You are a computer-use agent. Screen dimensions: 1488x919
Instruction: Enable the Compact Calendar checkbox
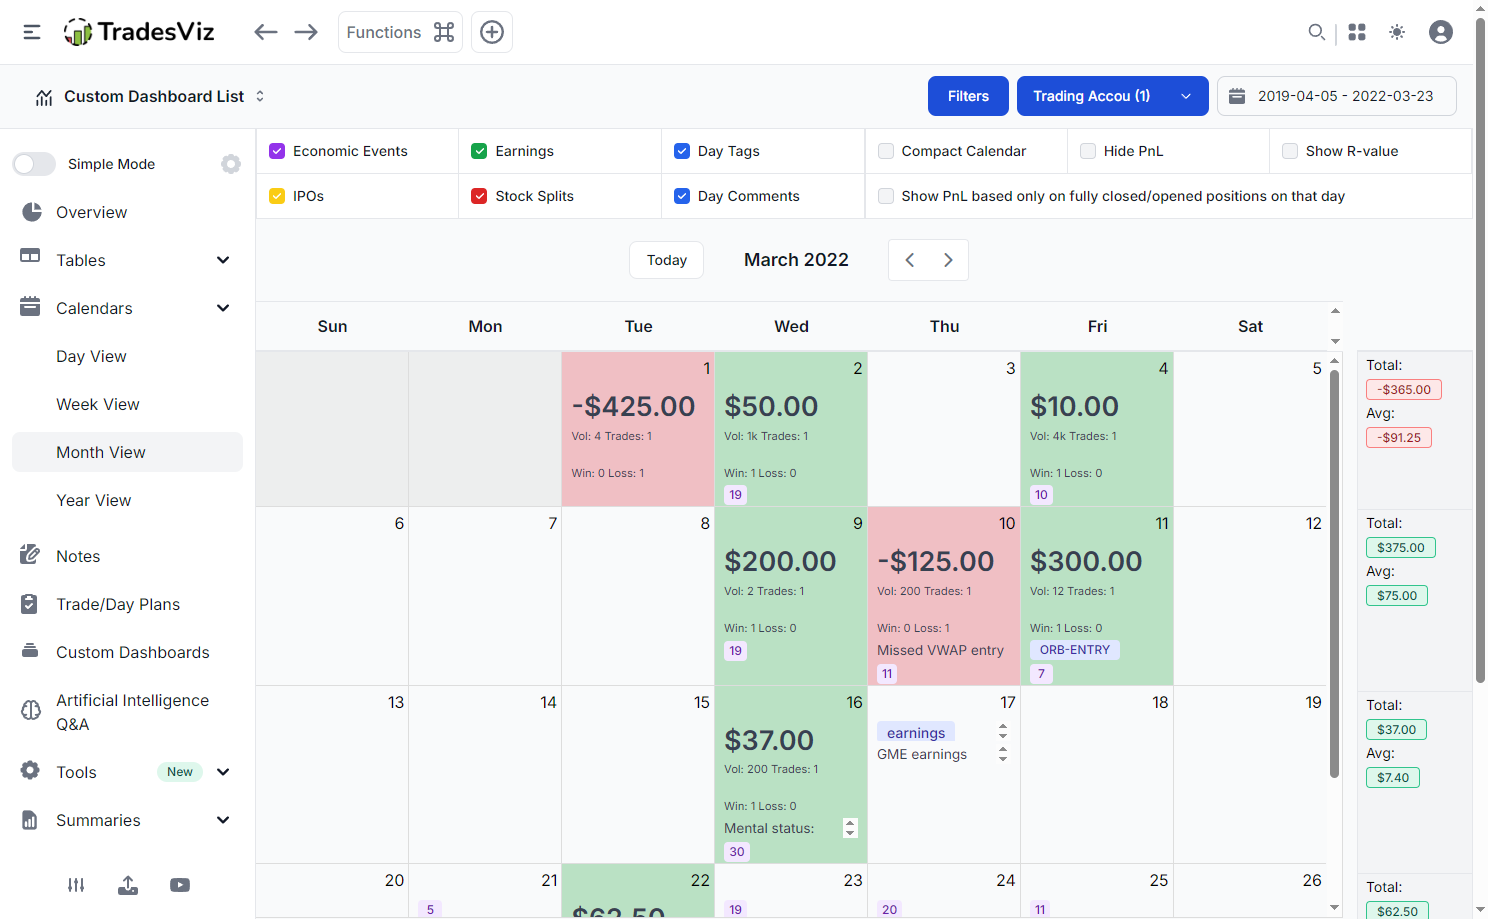pyautogui.click(x=885, y=150)
